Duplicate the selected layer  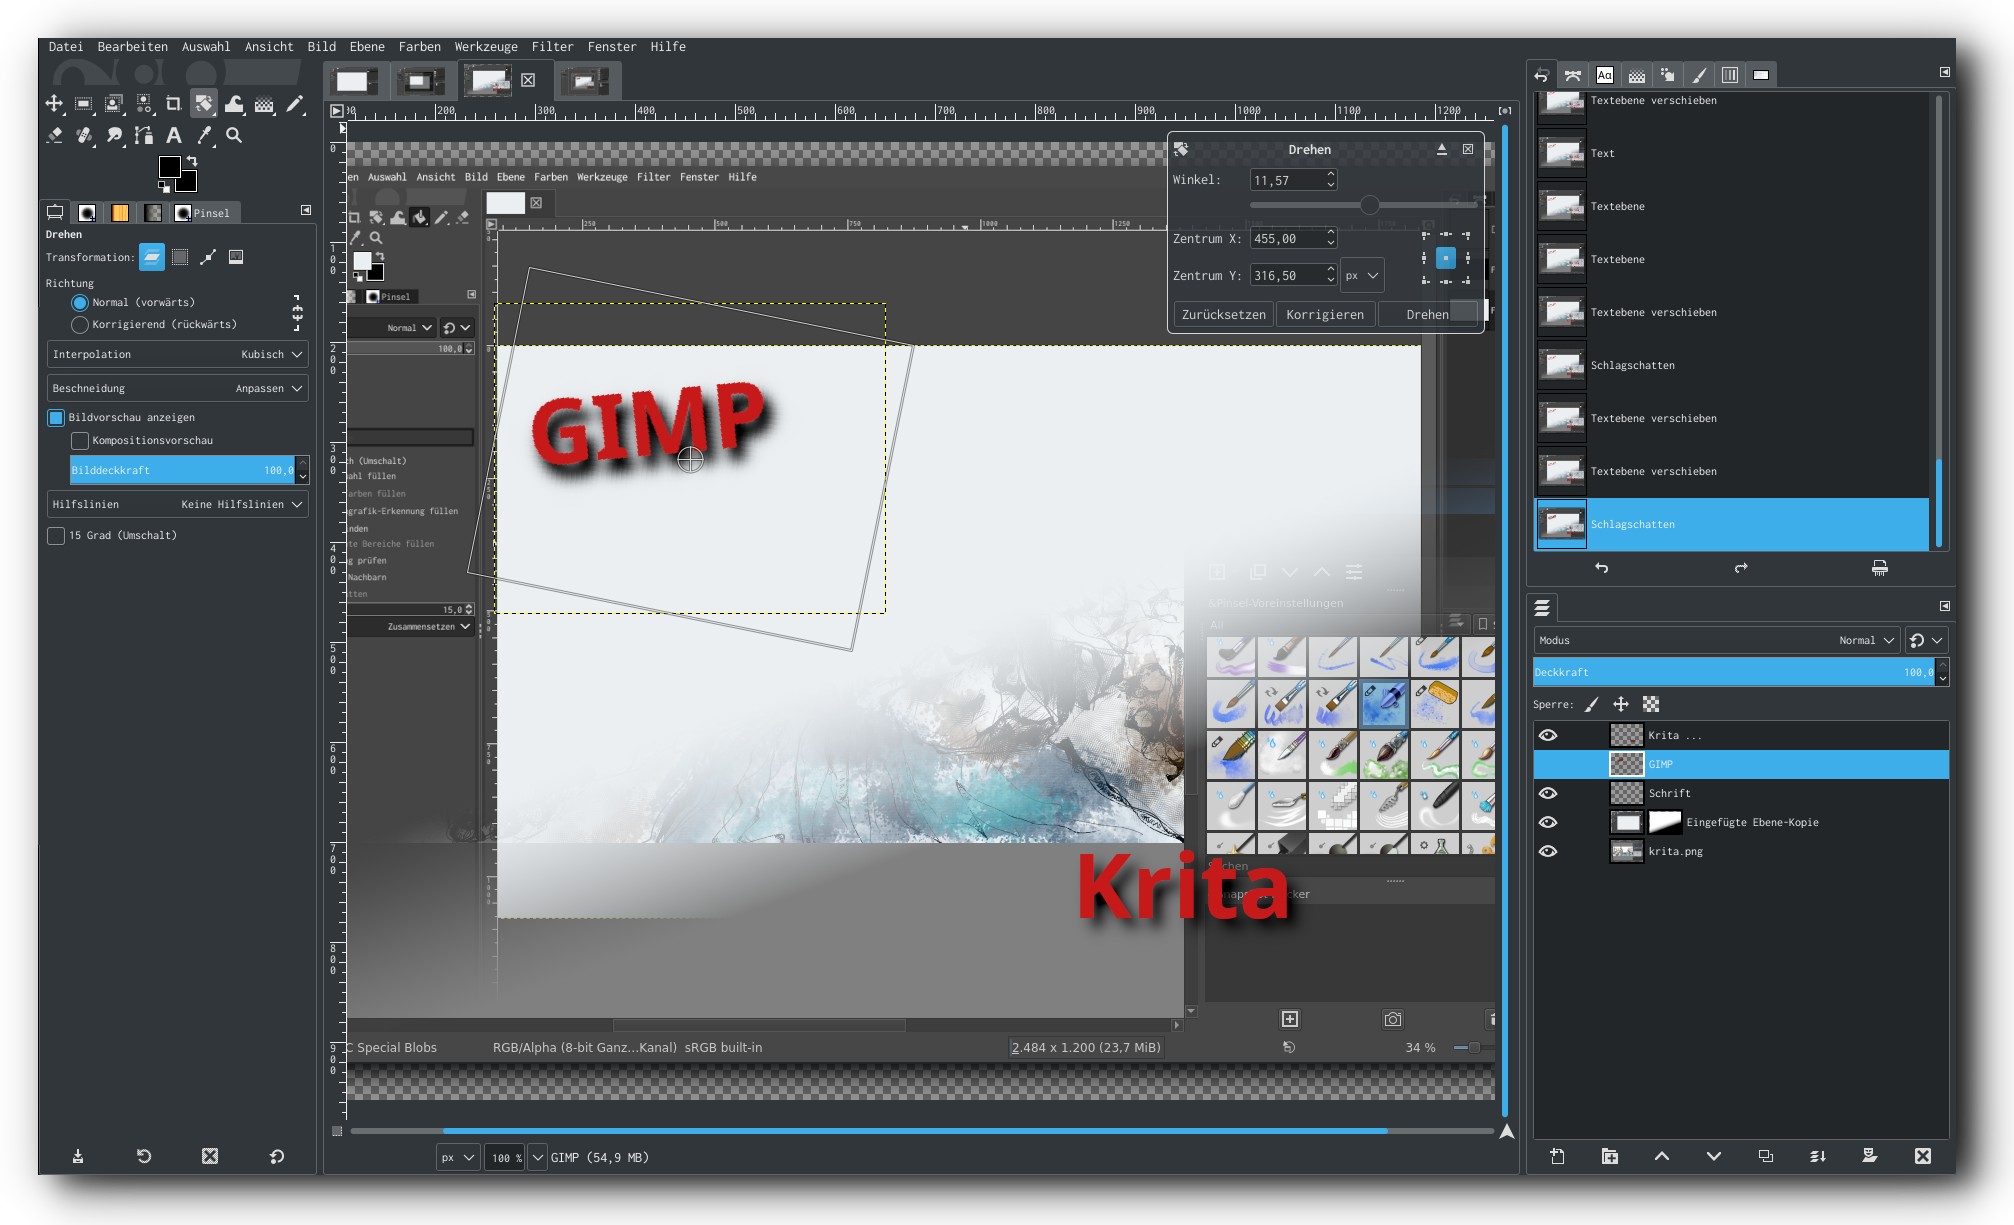coord(1766,1156)
